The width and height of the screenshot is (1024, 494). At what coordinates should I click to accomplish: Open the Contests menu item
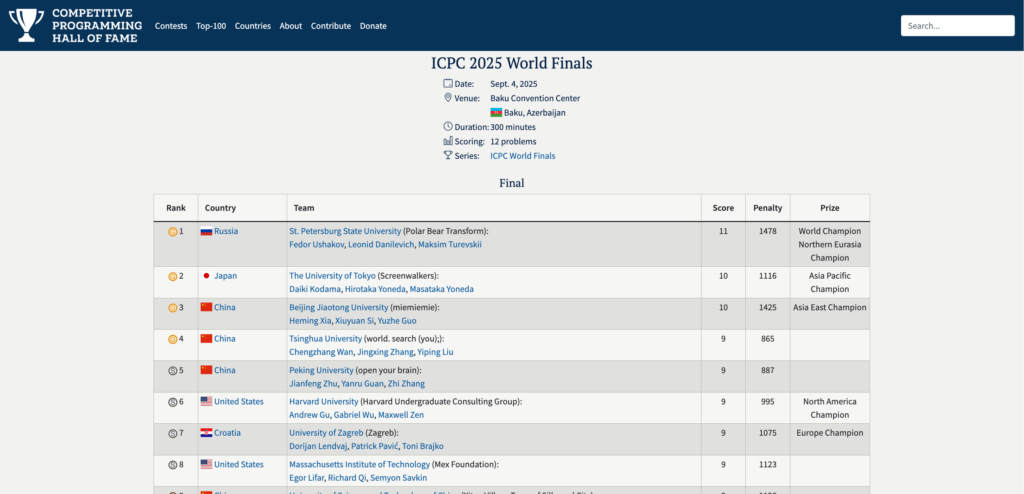(x=171, y=26)
